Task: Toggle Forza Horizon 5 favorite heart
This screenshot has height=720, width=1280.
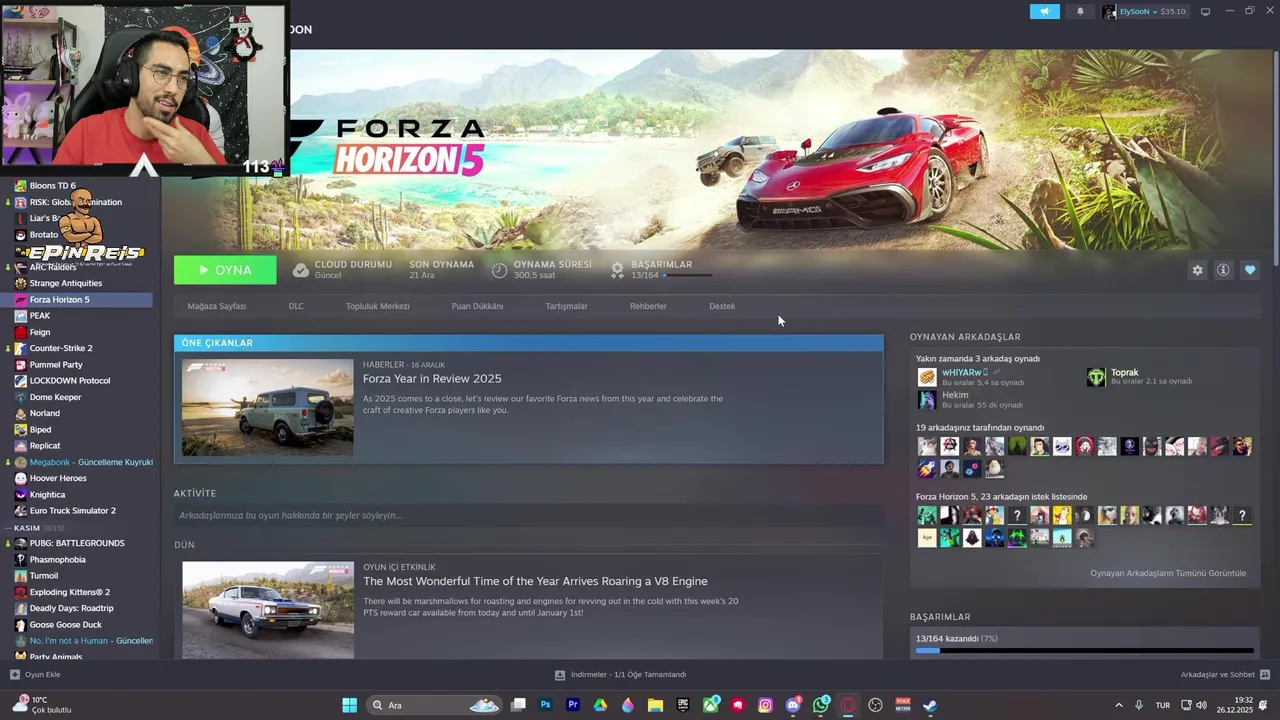Action: [x=1250, y=270]
